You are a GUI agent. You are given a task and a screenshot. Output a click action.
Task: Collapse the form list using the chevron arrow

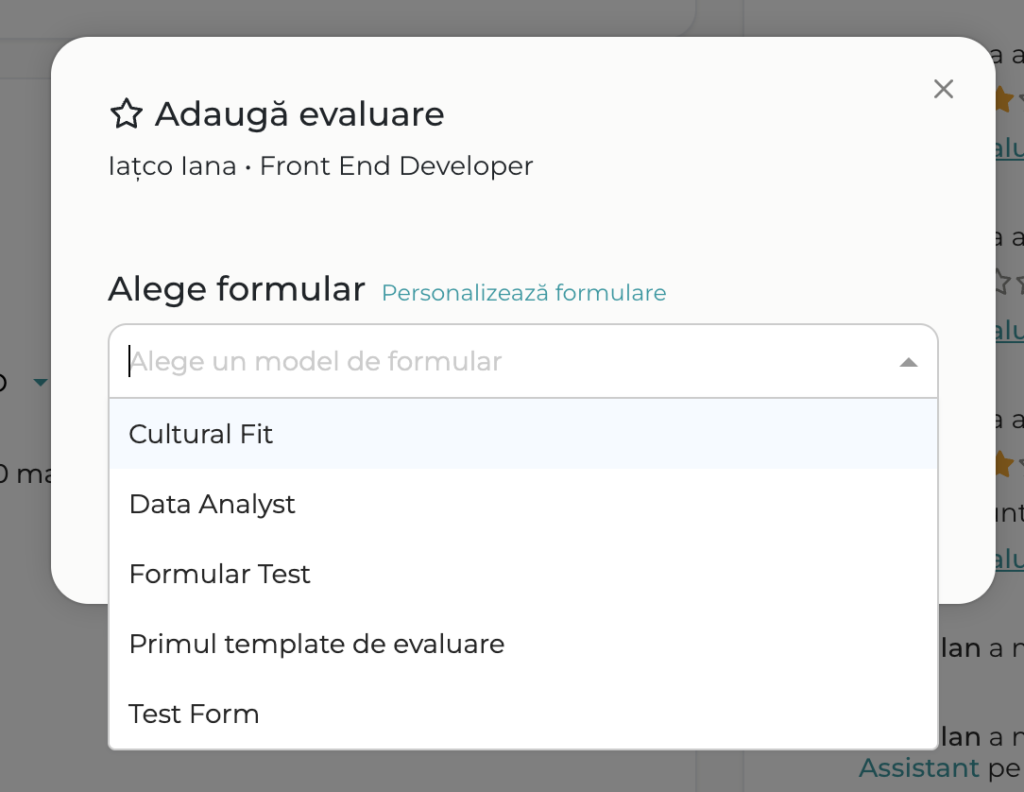908,361
